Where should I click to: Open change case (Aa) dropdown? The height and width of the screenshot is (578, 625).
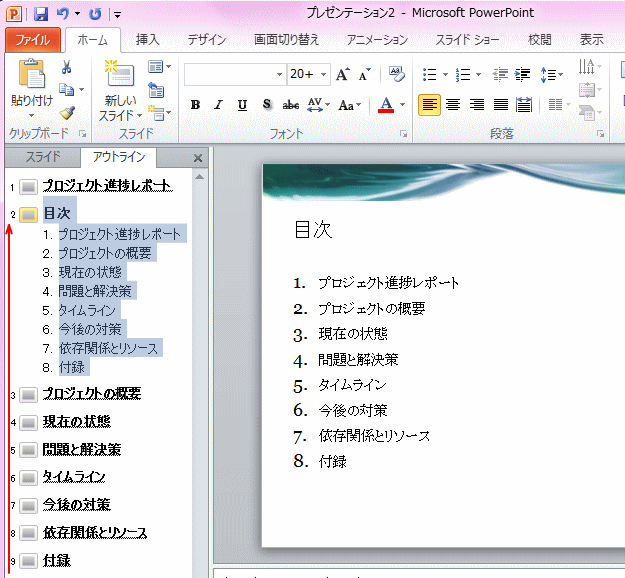point(350,105)
